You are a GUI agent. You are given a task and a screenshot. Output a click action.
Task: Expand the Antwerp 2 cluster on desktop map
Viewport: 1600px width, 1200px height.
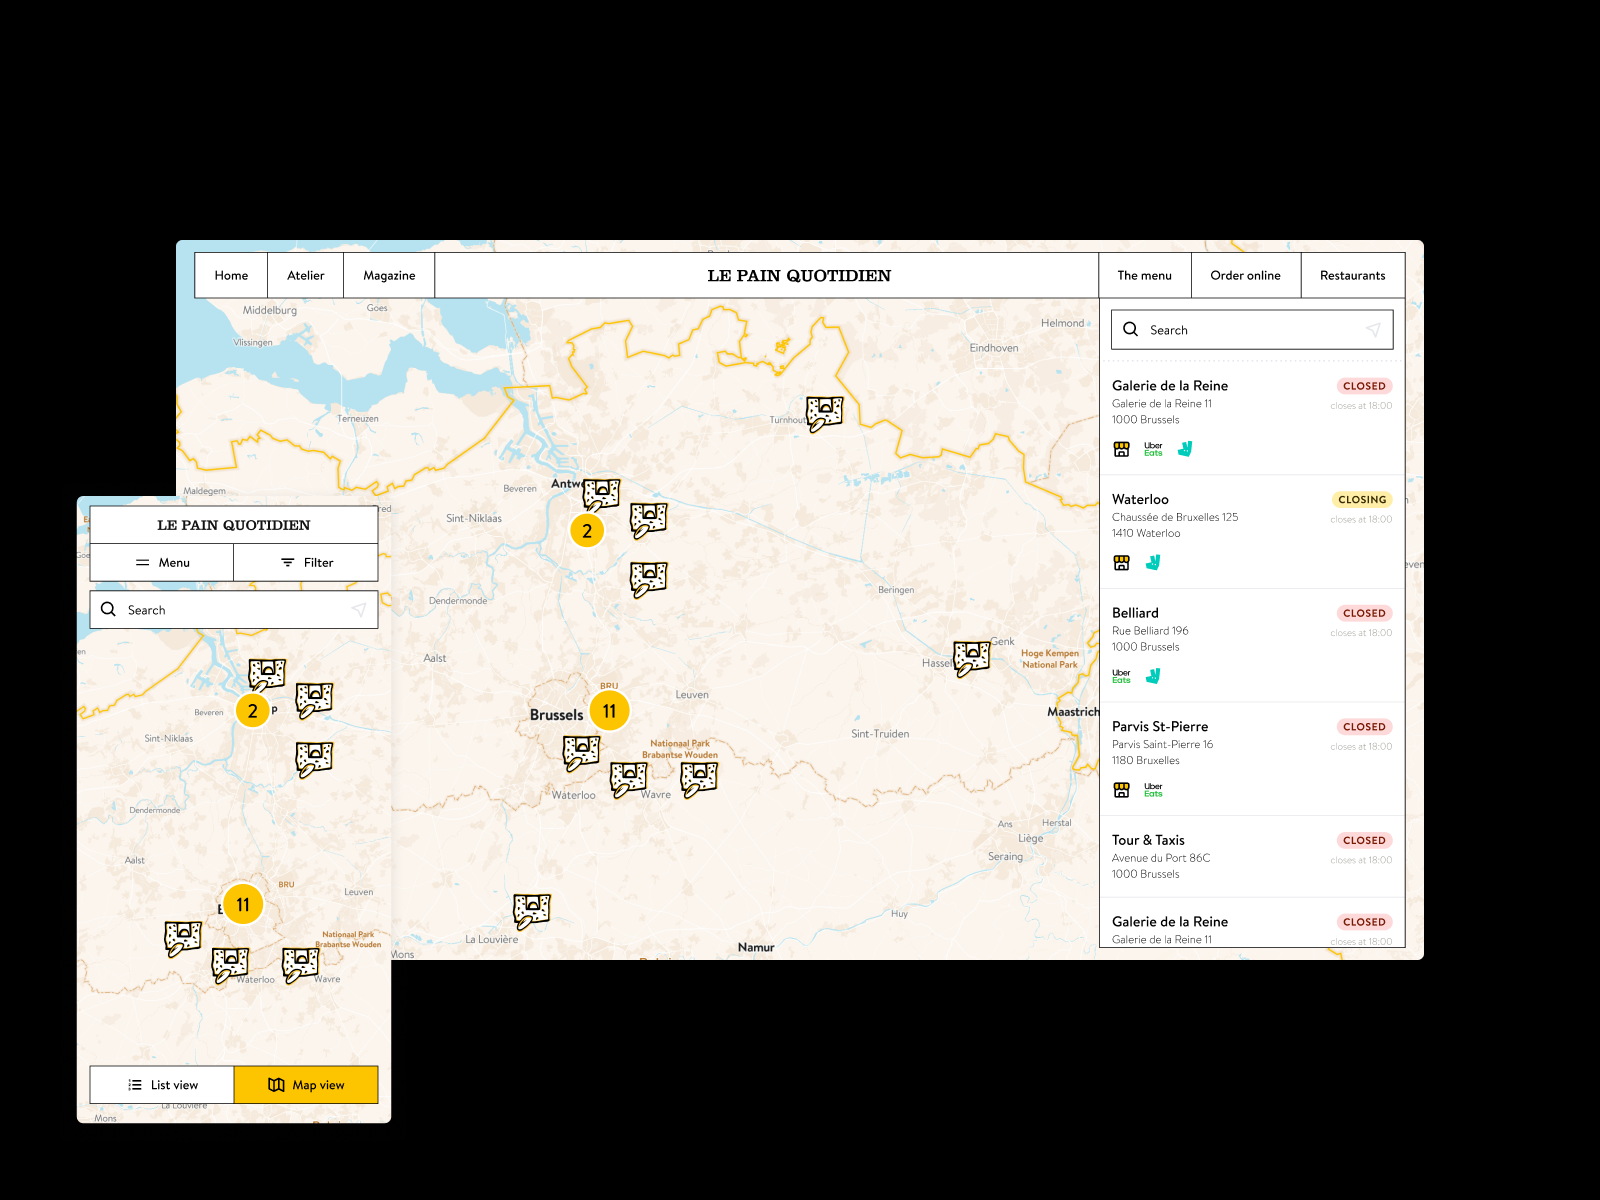coord(587,531)
